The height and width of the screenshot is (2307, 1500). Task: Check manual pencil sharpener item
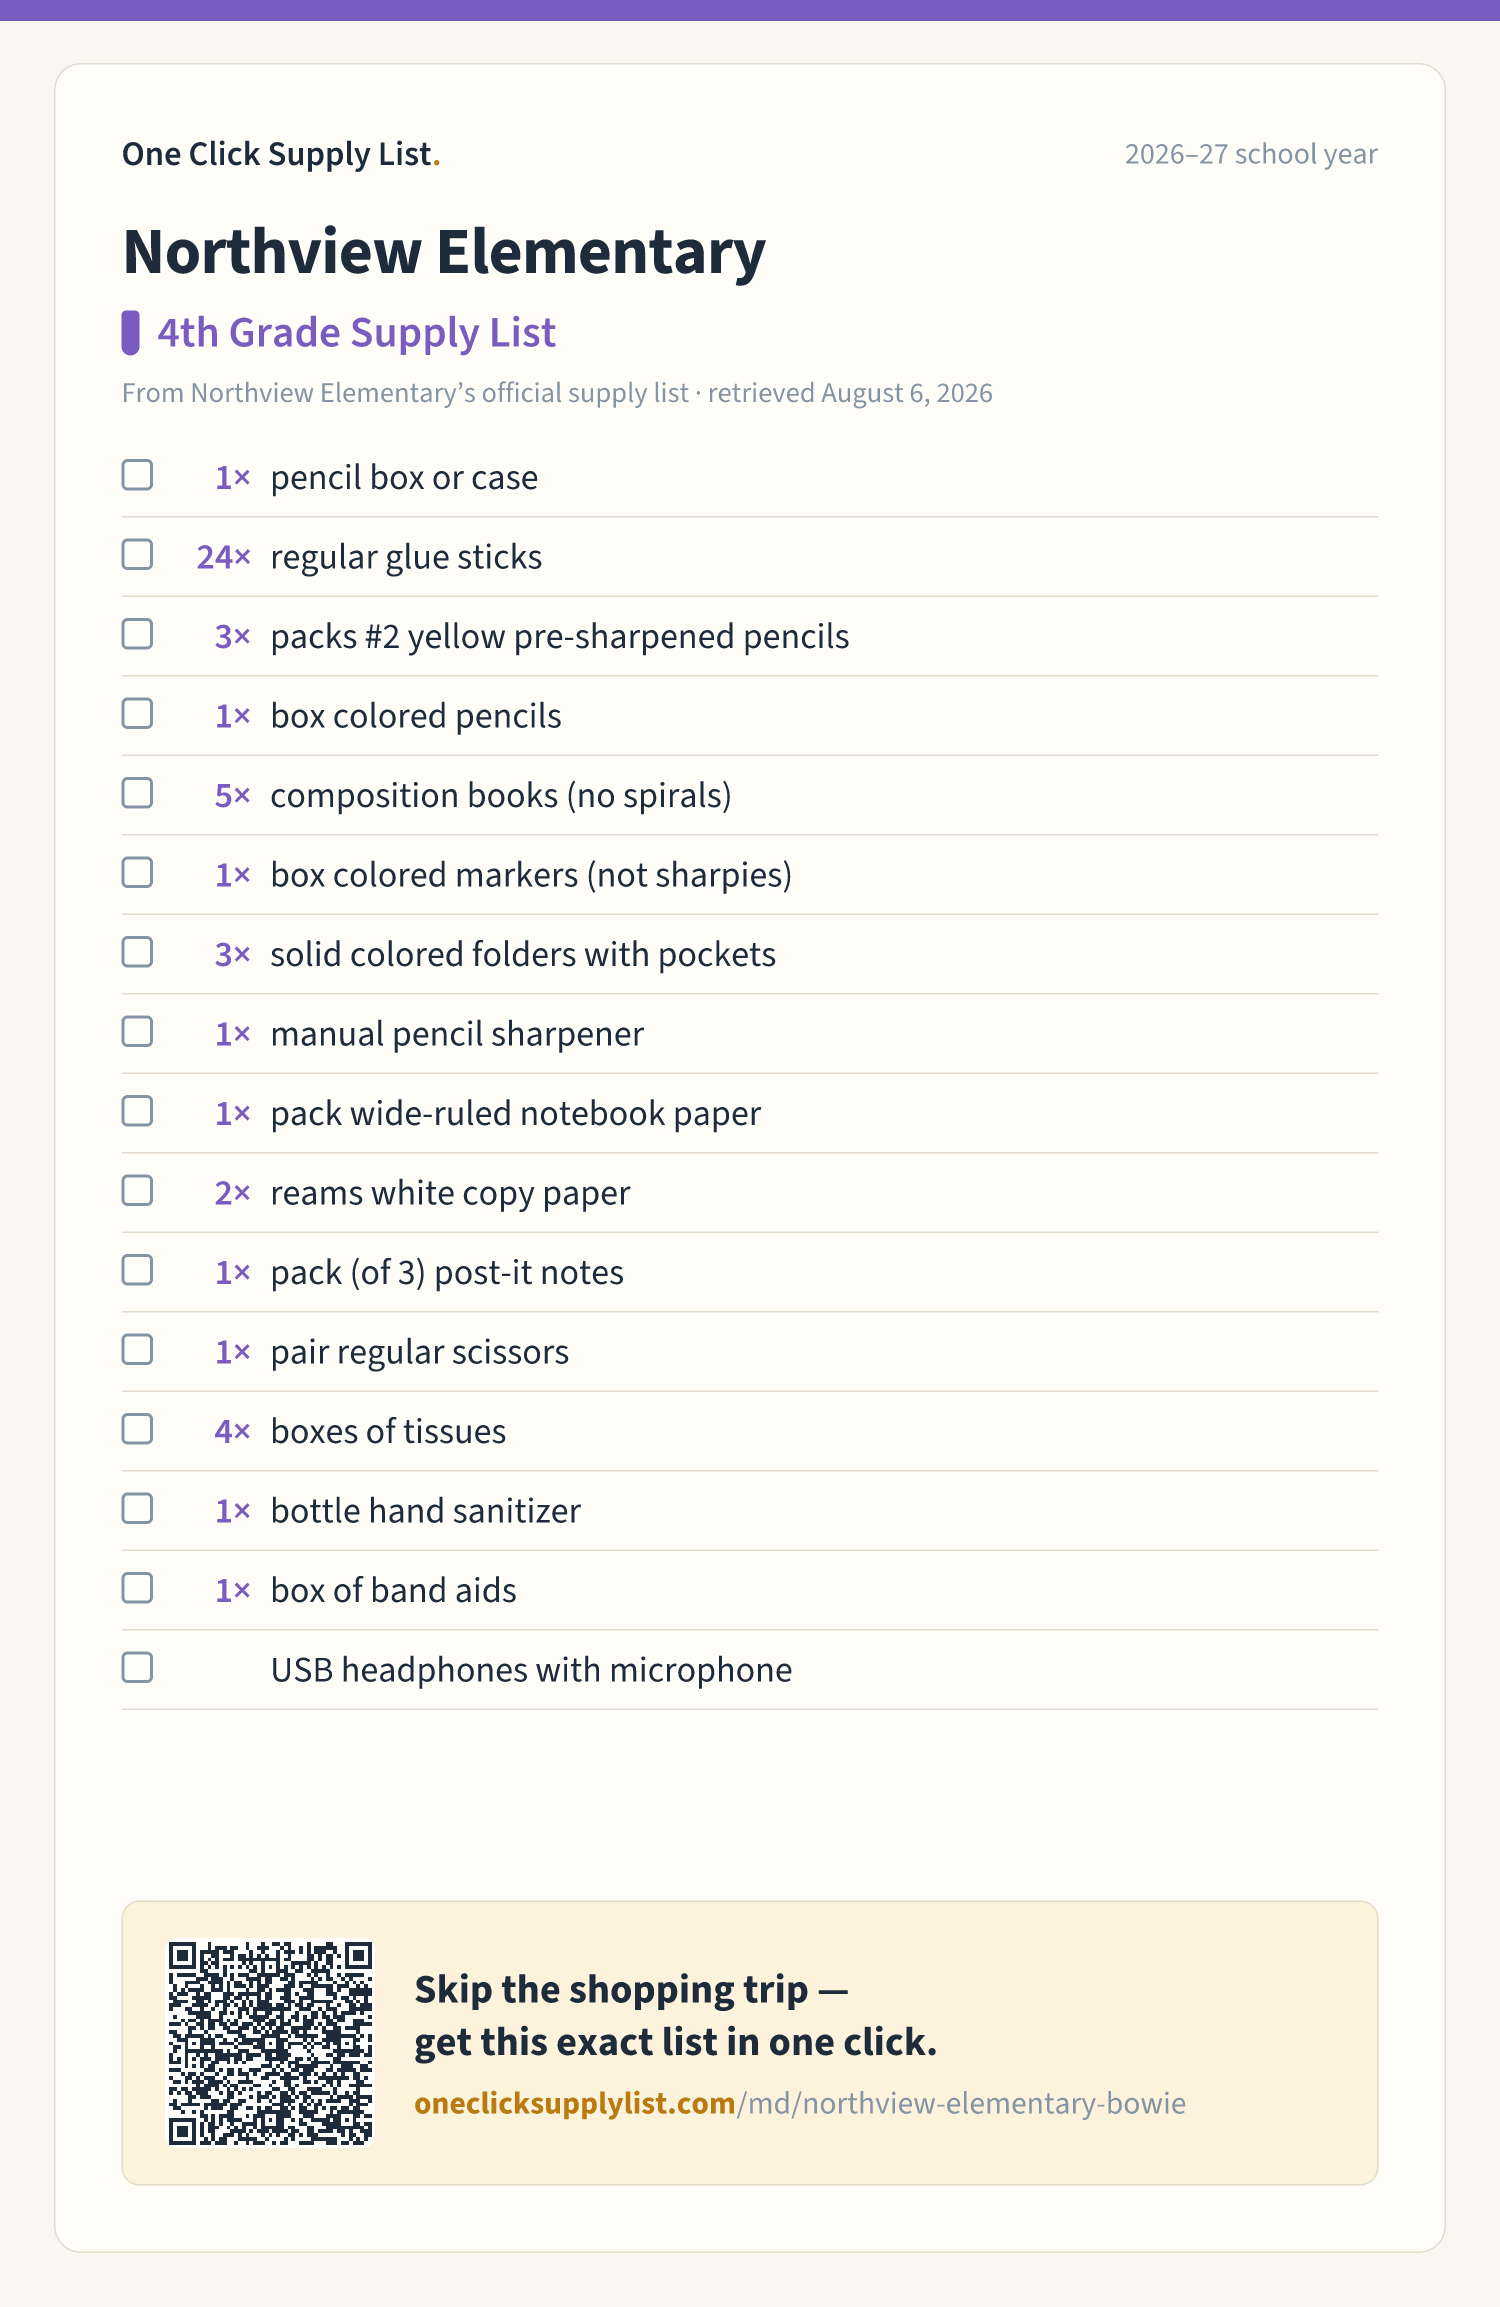click(137, 1032)
